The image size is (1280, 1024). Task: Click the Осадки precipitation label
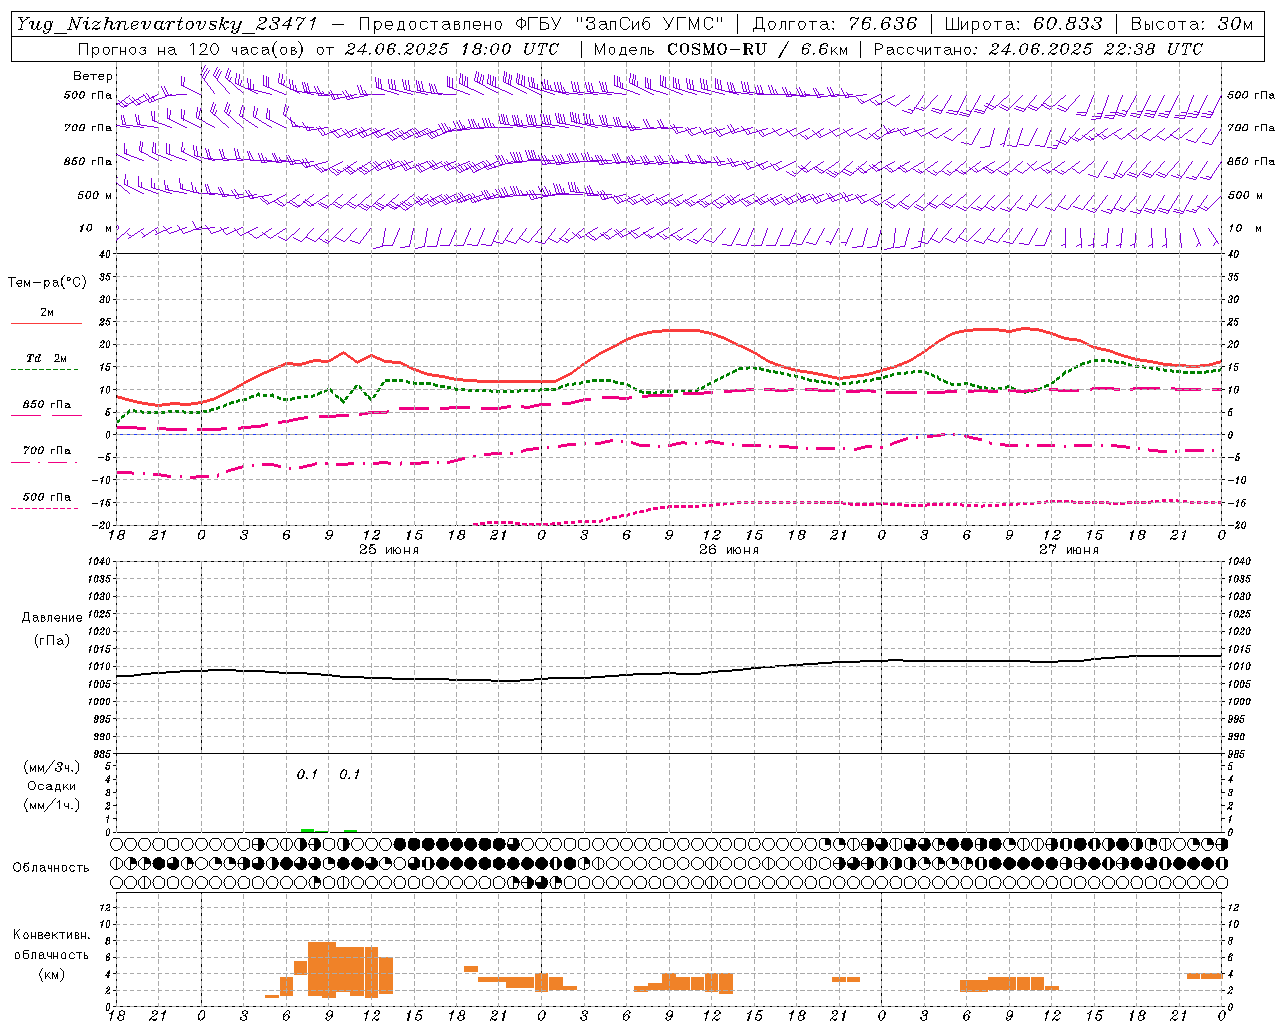pos(52,786)
